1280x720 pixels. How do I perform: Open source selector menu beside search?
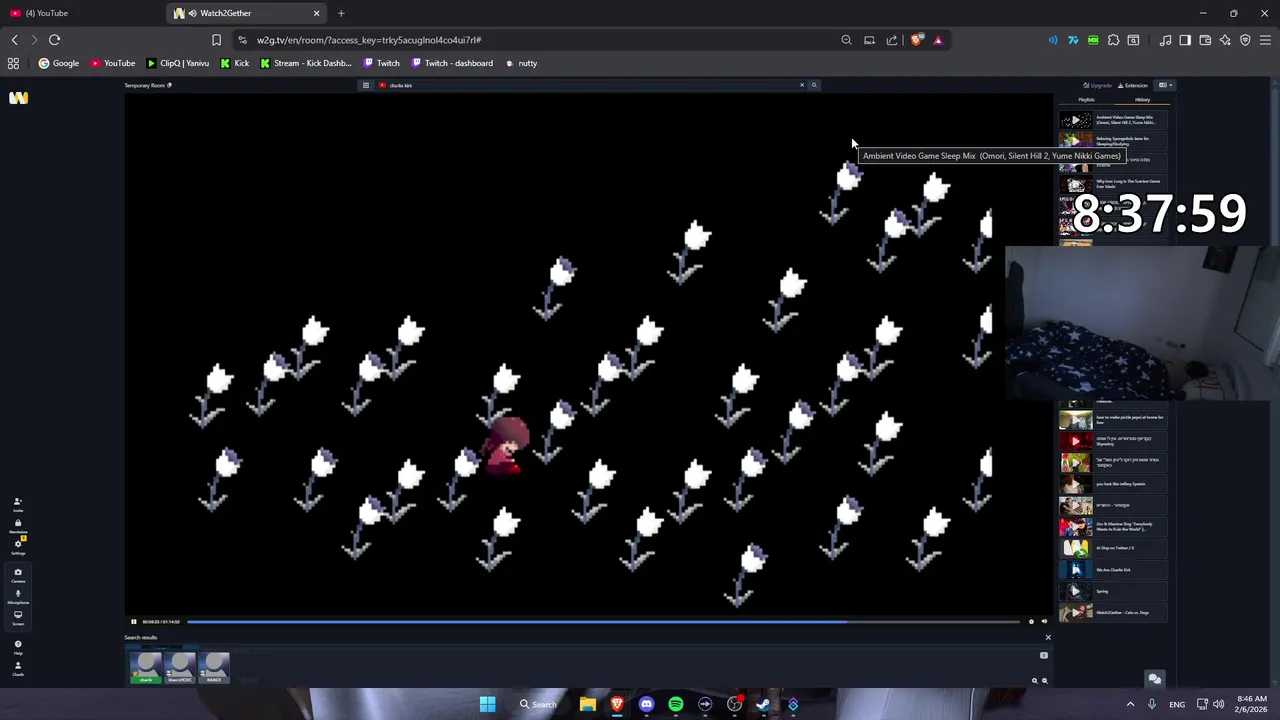coord(366,85)
